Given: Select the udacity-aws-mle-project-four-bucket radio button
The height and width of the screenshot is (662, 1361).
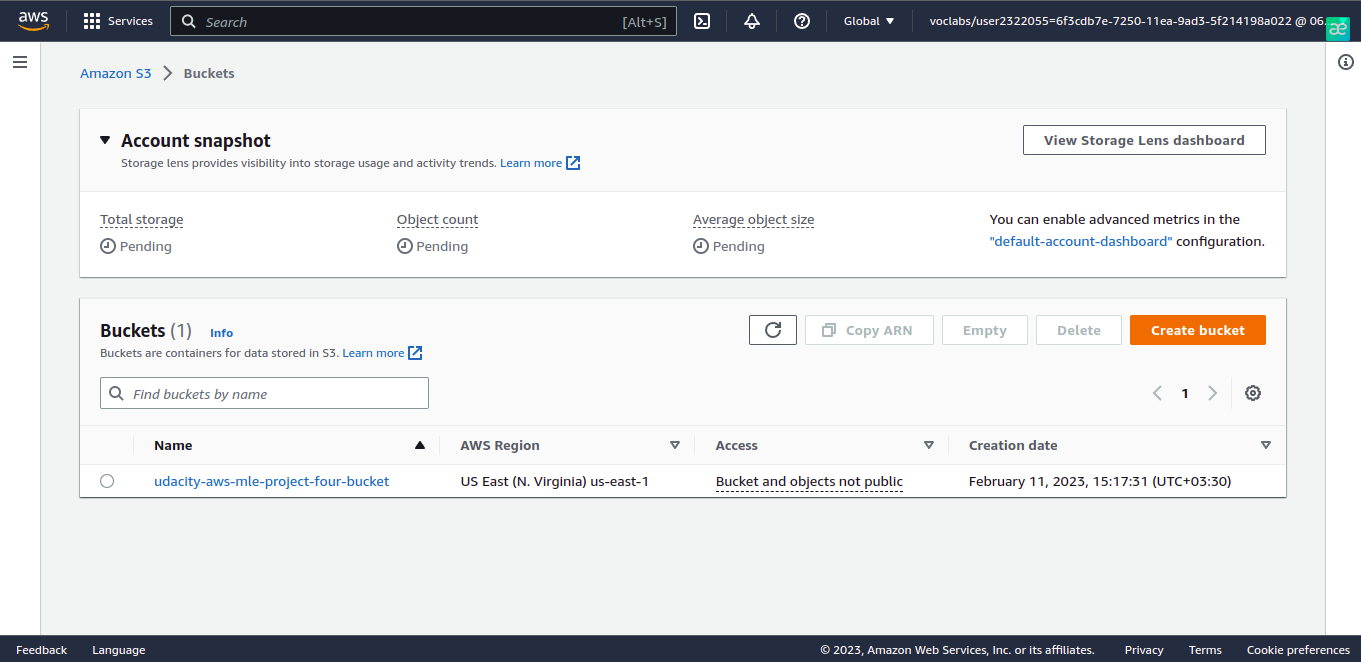Looking at the screenshot, I should 107,481.
